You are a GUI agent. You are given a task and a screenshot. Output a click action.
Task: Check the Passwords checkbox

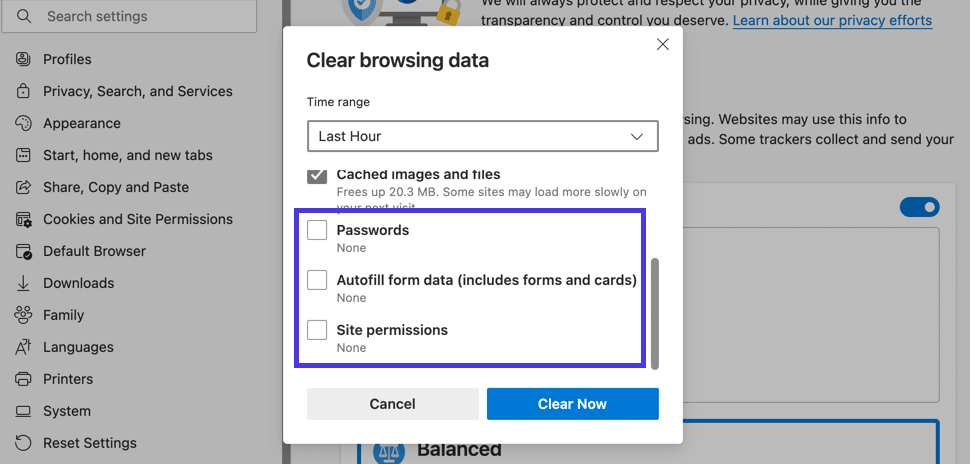point(317,230)
